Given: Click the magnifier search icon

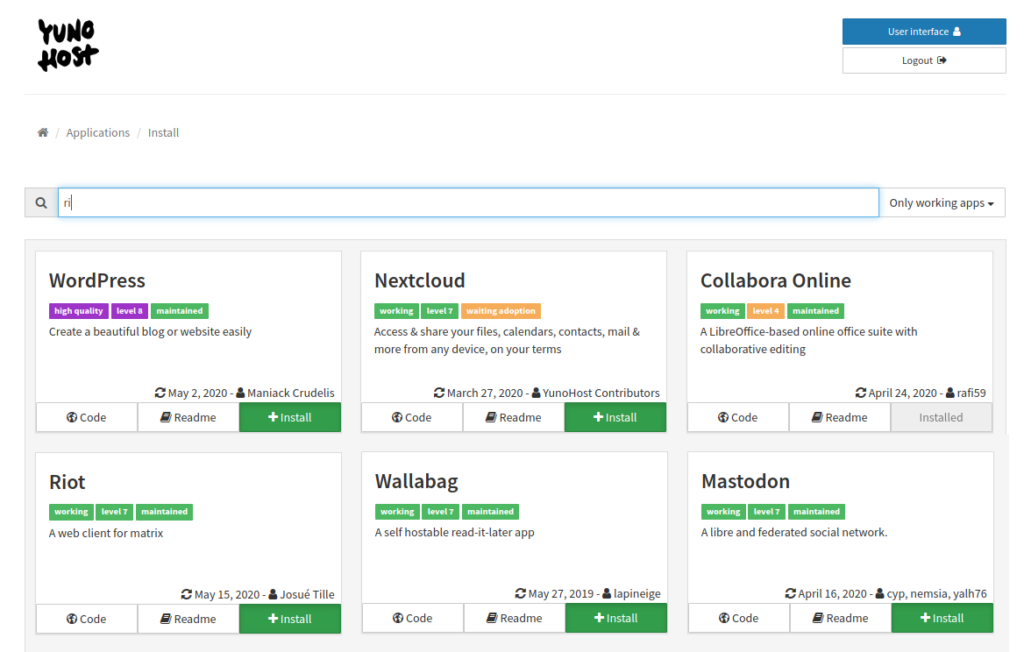Looking at the screenshot, I should click(x=41, y=203).
